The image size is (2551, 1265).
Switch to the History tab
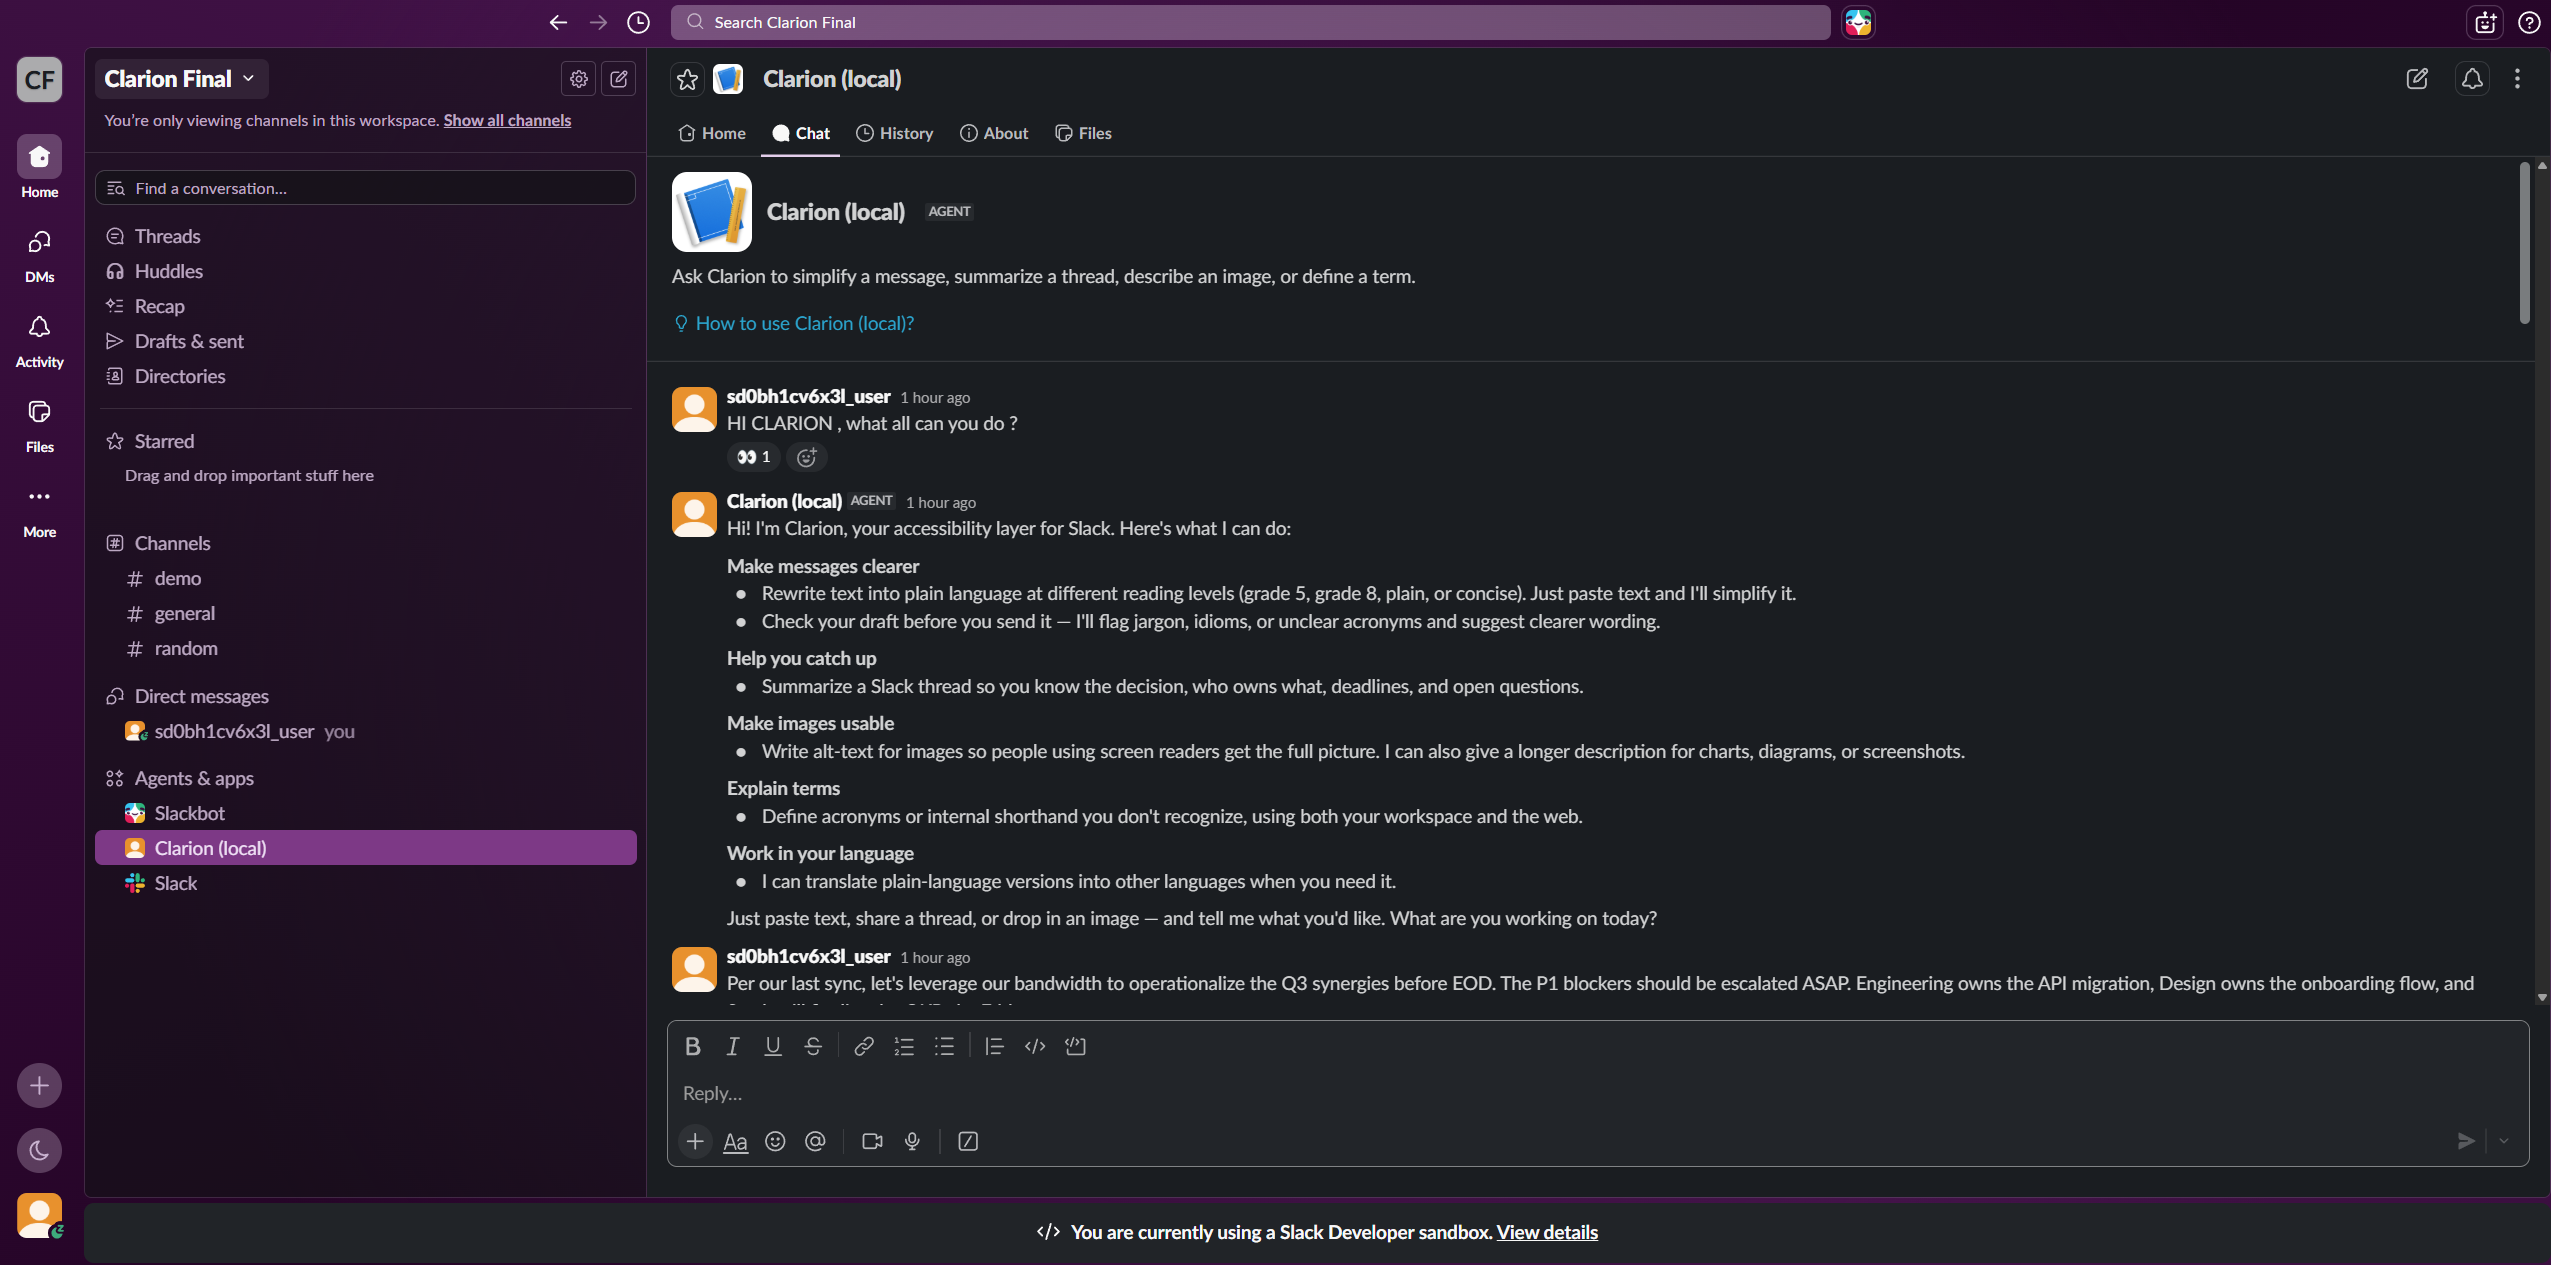tap(894, 133)
